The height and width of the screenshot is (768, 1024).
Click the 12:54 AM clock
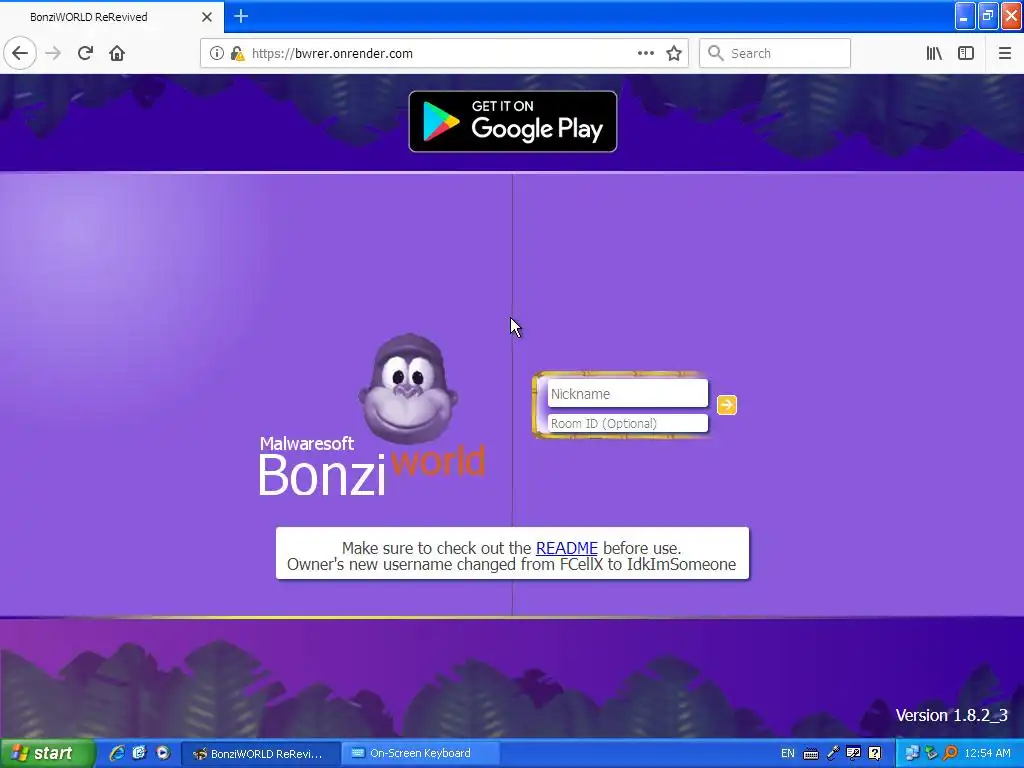(987, 754)
